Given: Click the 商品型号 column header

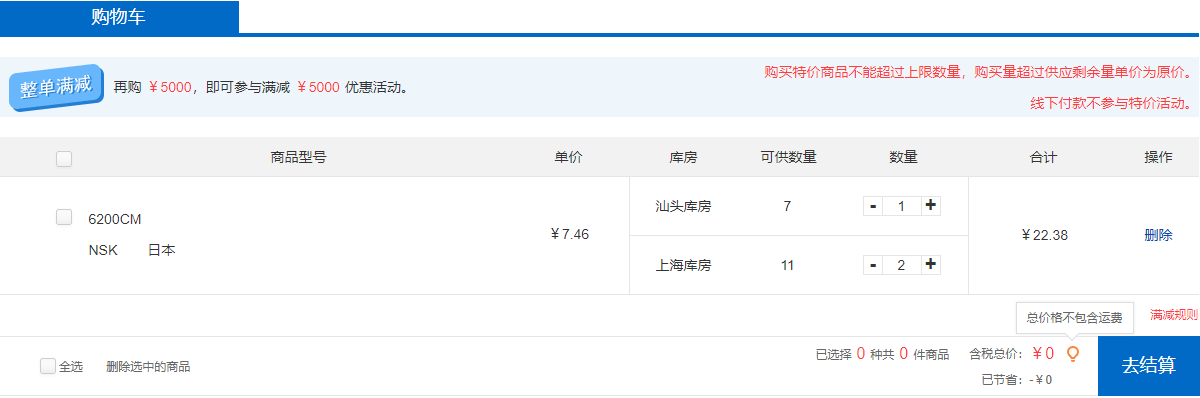Looking at the screenshot, I should (x=298, y=157).
